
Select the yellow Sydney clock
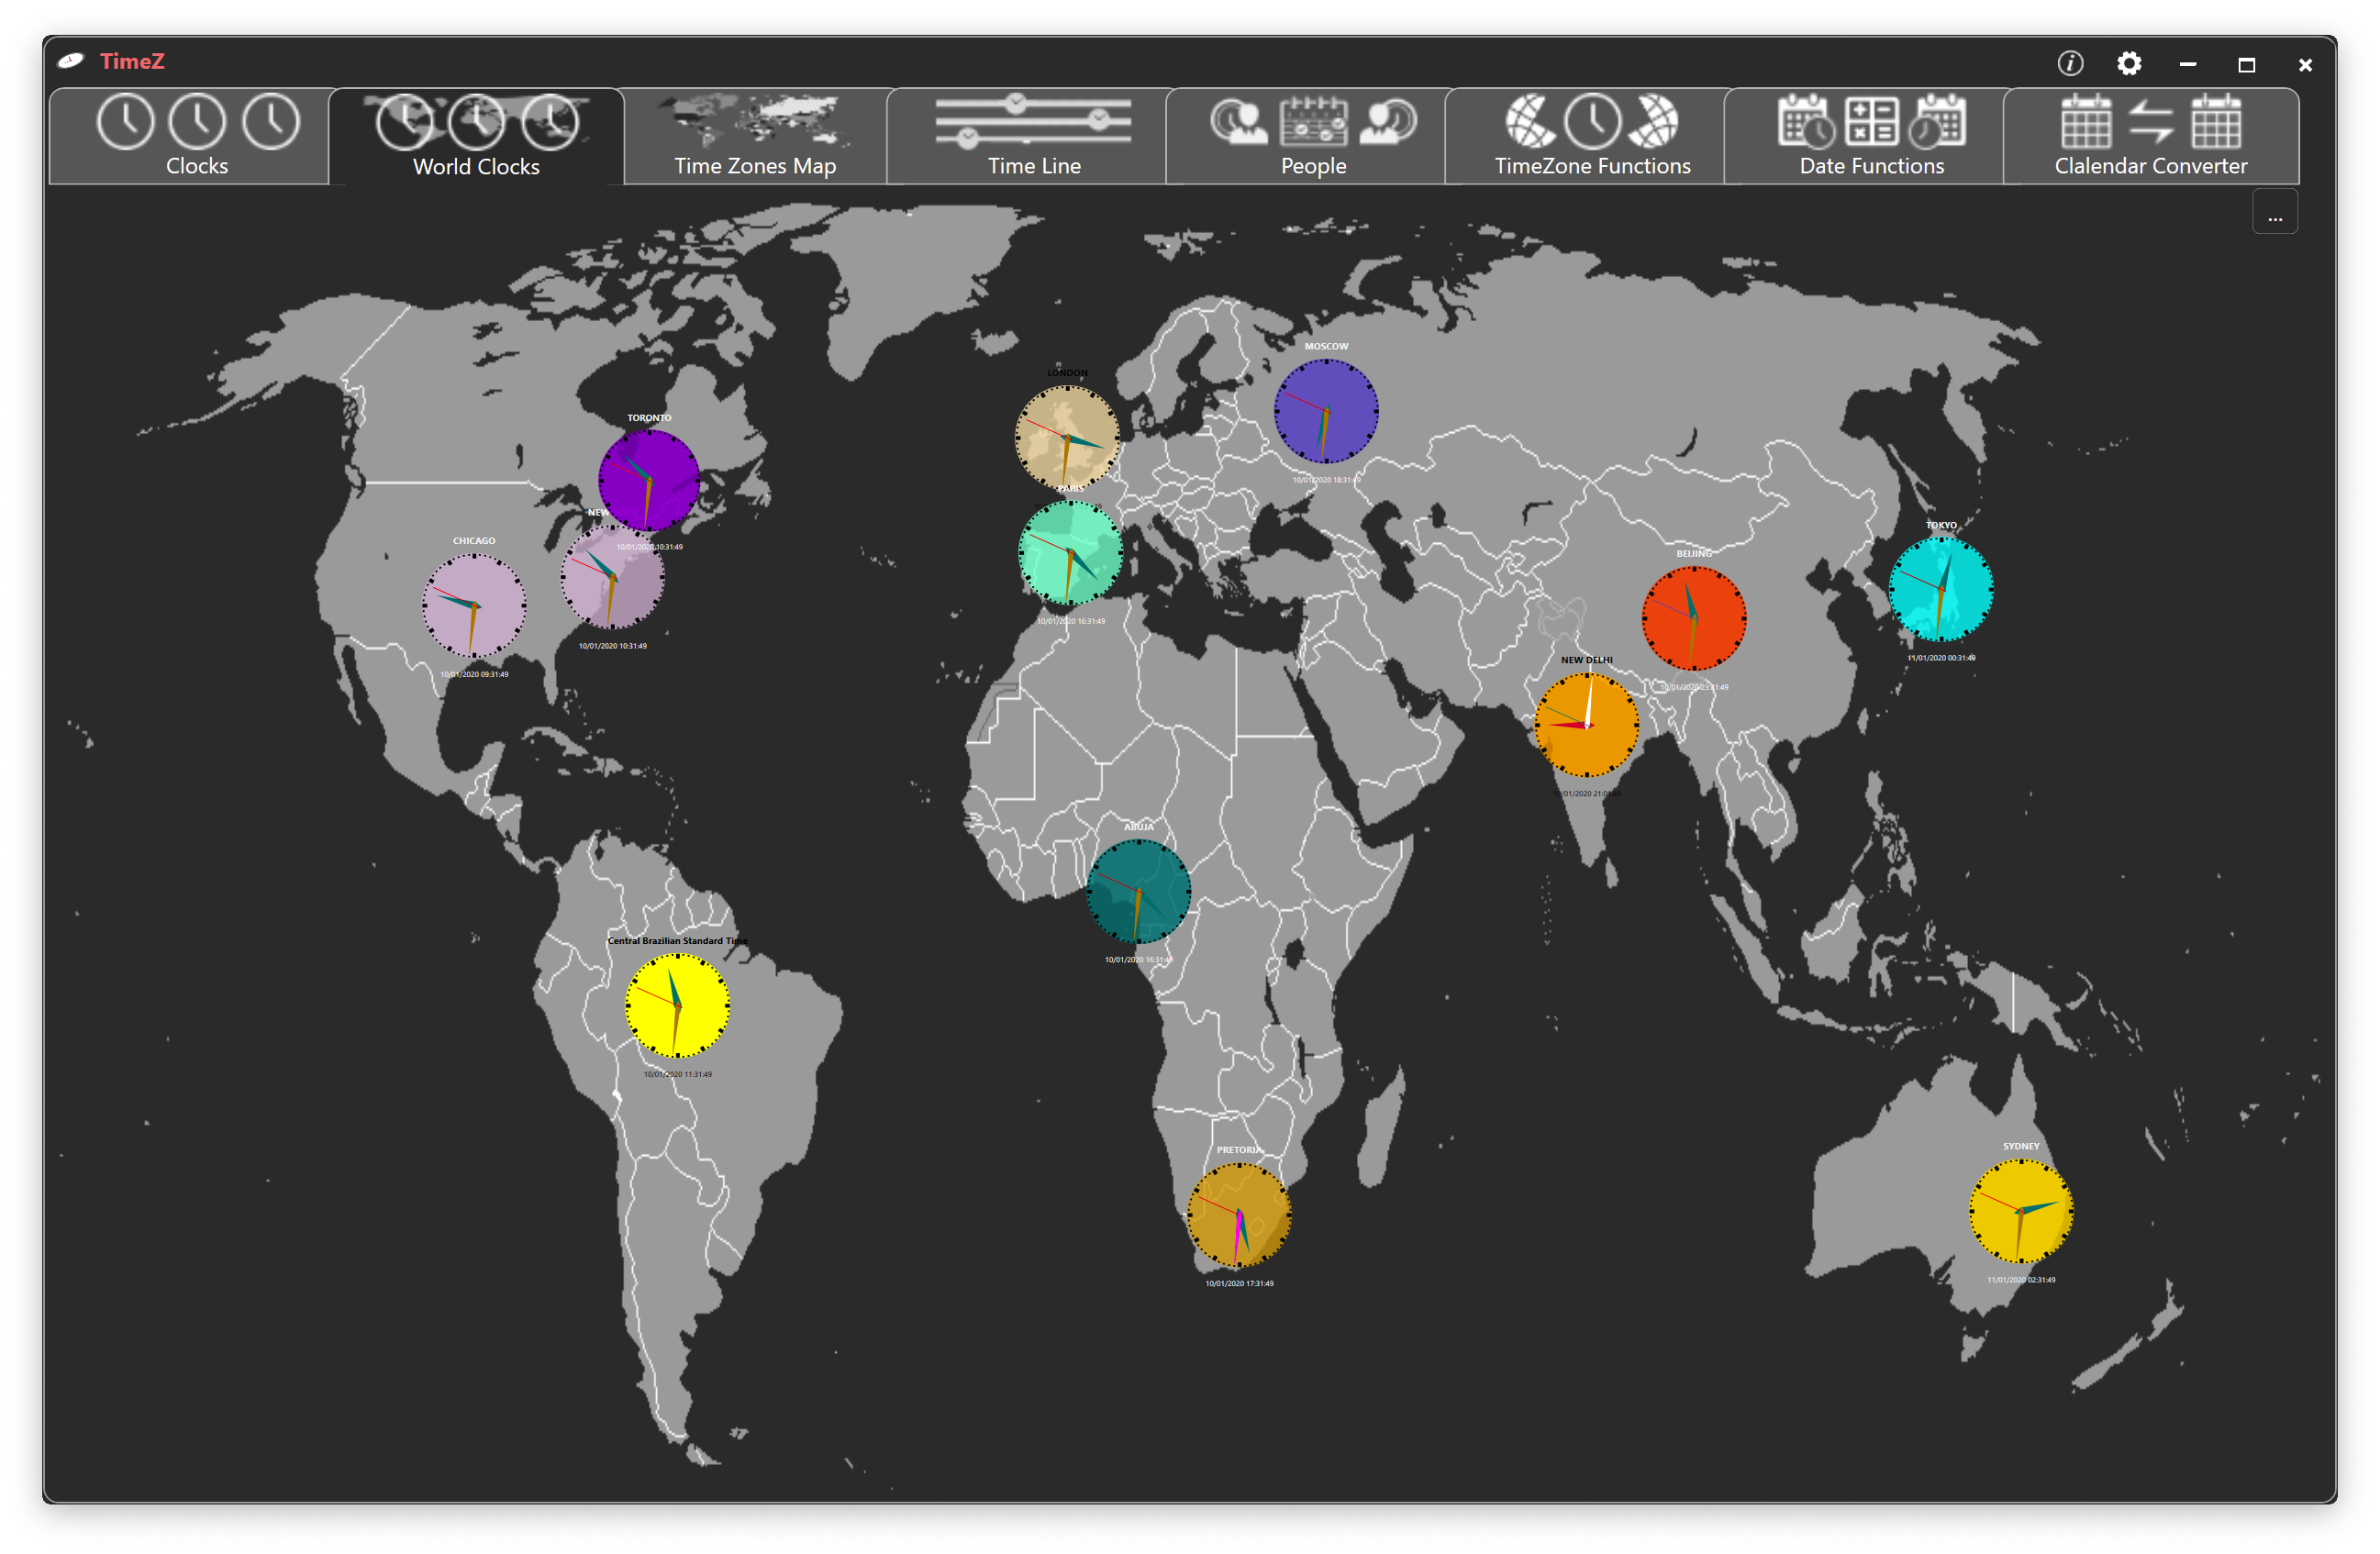pyautogui.click(x=2020, y=1211)
